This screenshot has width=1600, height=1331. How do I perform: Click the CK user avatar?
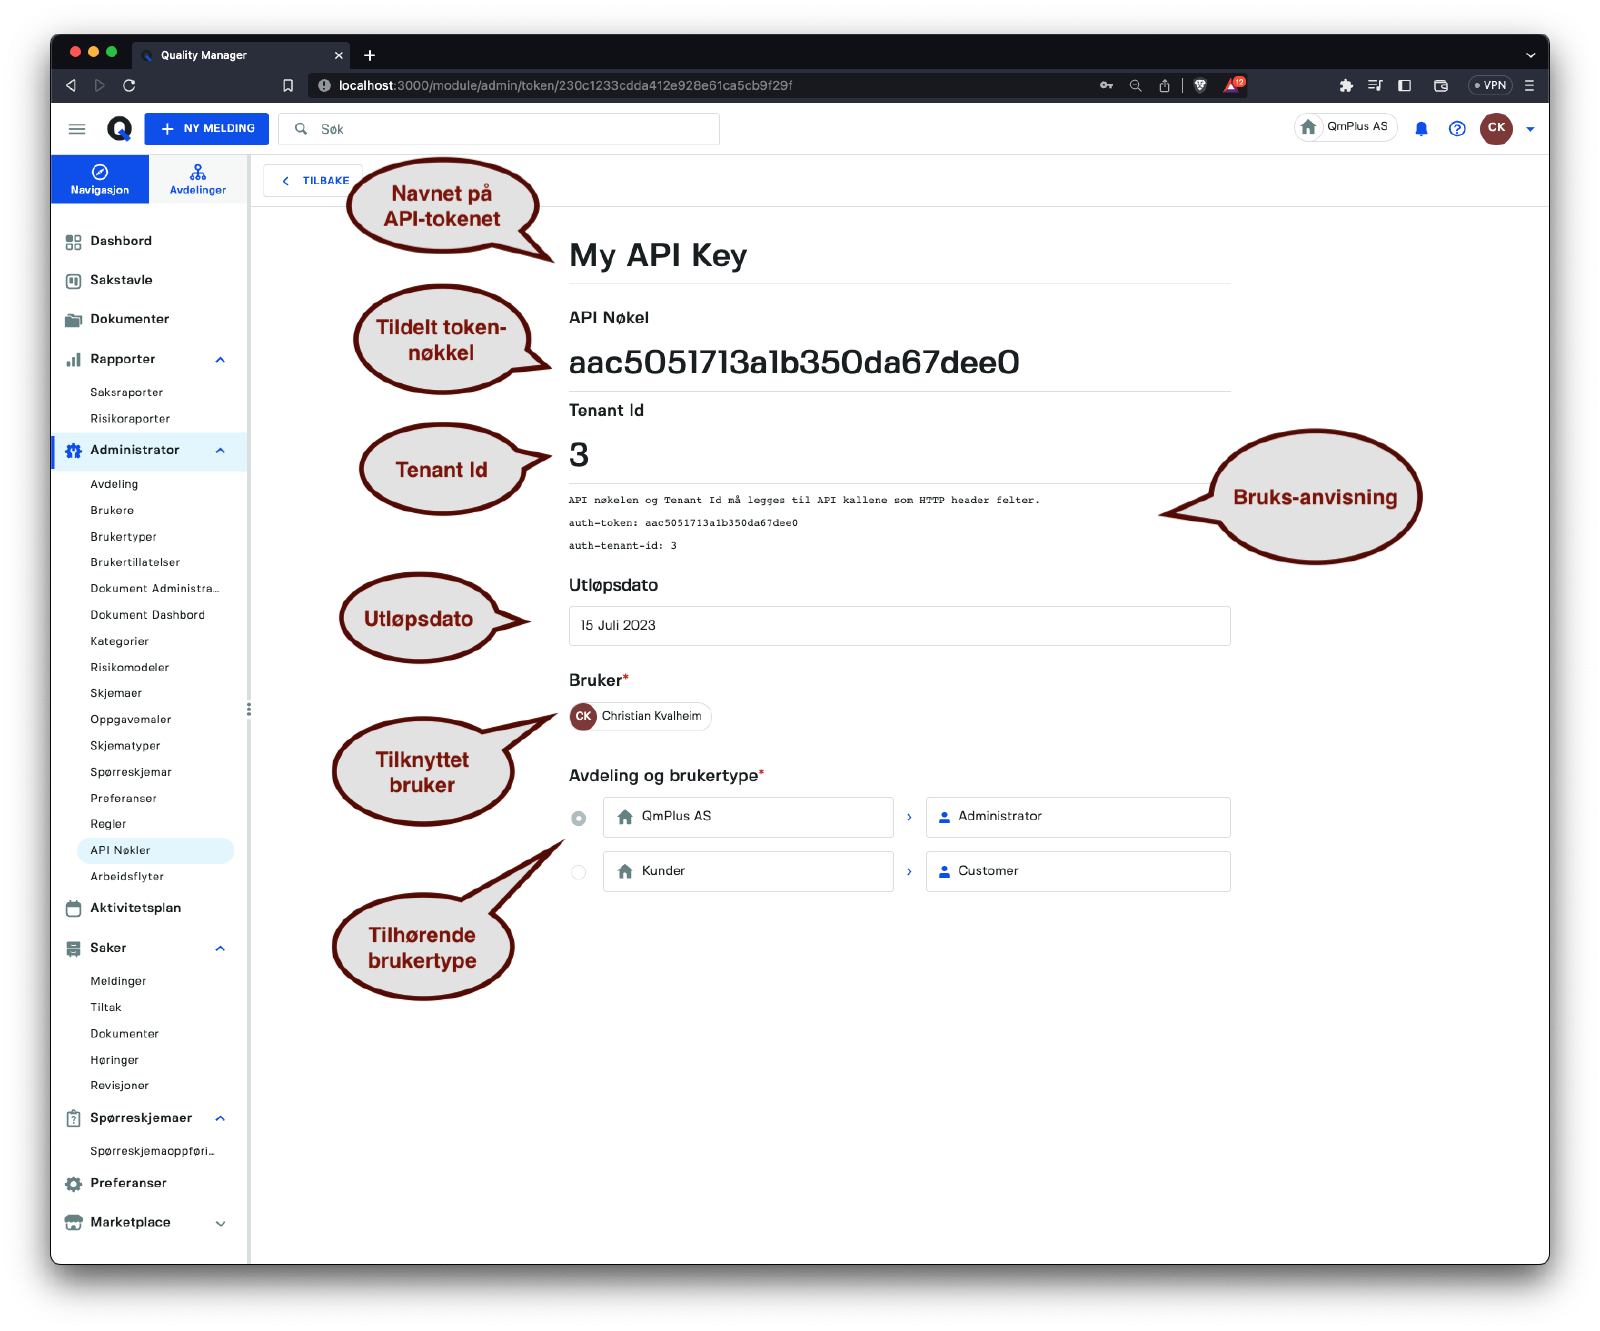click(1496, 128)
